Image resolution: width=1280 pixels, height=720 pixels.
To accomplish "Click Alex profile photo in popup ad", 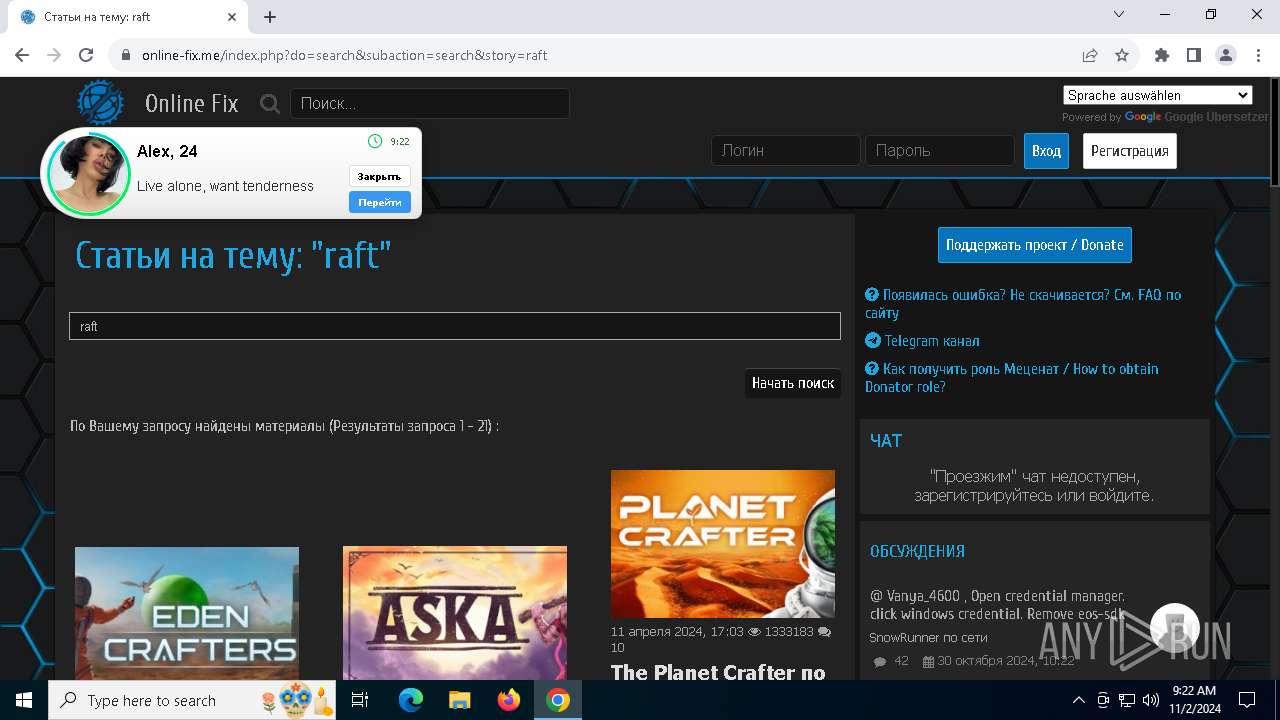I will point(89,173).
